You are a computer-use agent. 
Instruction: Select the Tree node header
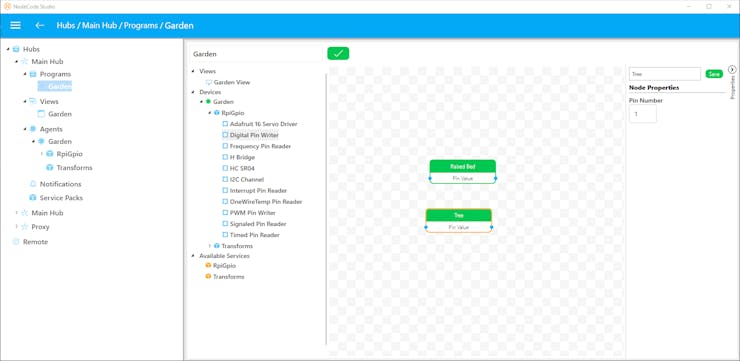[x=458, y=215]
